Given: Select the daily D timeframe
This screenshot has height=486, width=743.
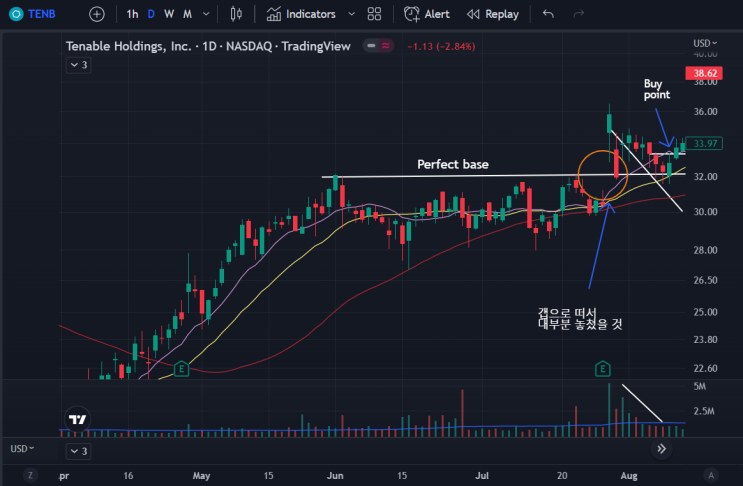Looking at the screenshot, I should point(151,14).
